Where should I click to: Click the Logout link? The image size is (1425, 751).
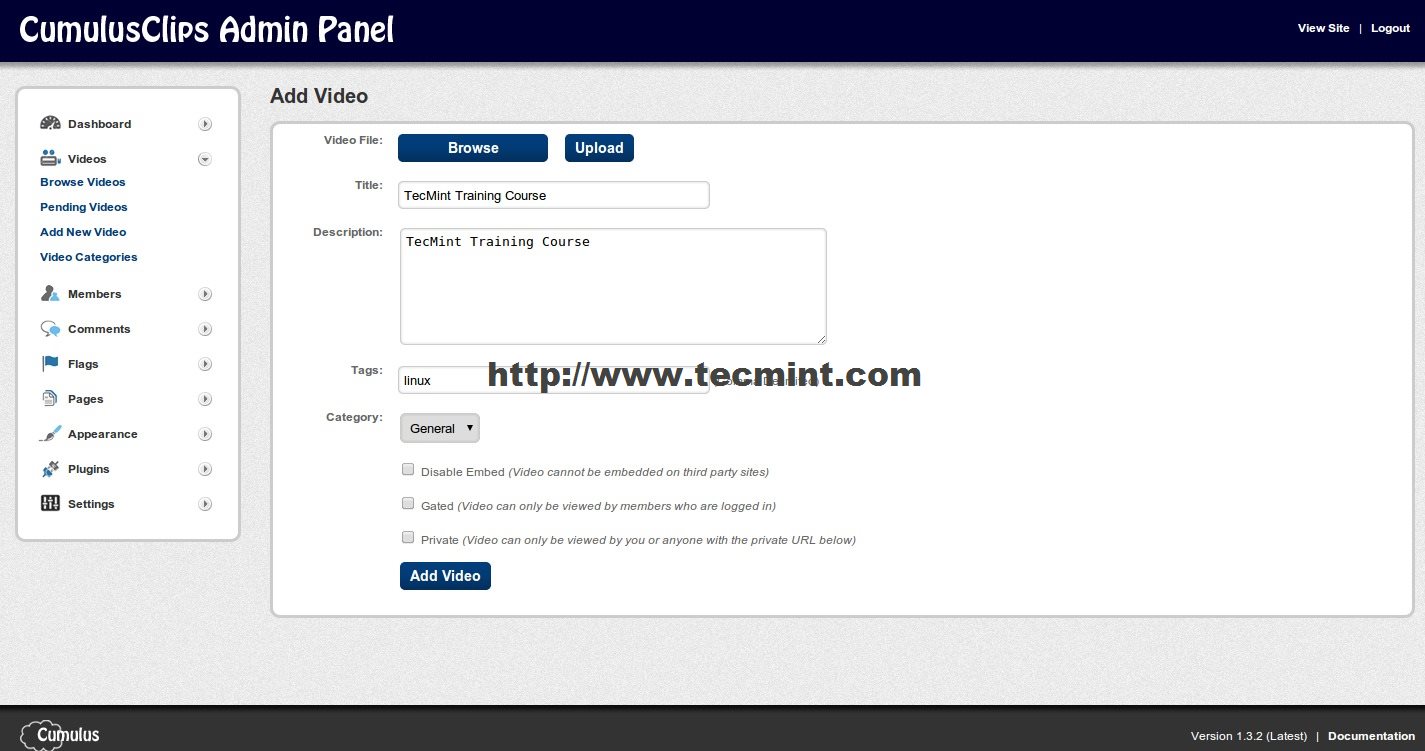pyautogui.click(x=1390, y=28)
